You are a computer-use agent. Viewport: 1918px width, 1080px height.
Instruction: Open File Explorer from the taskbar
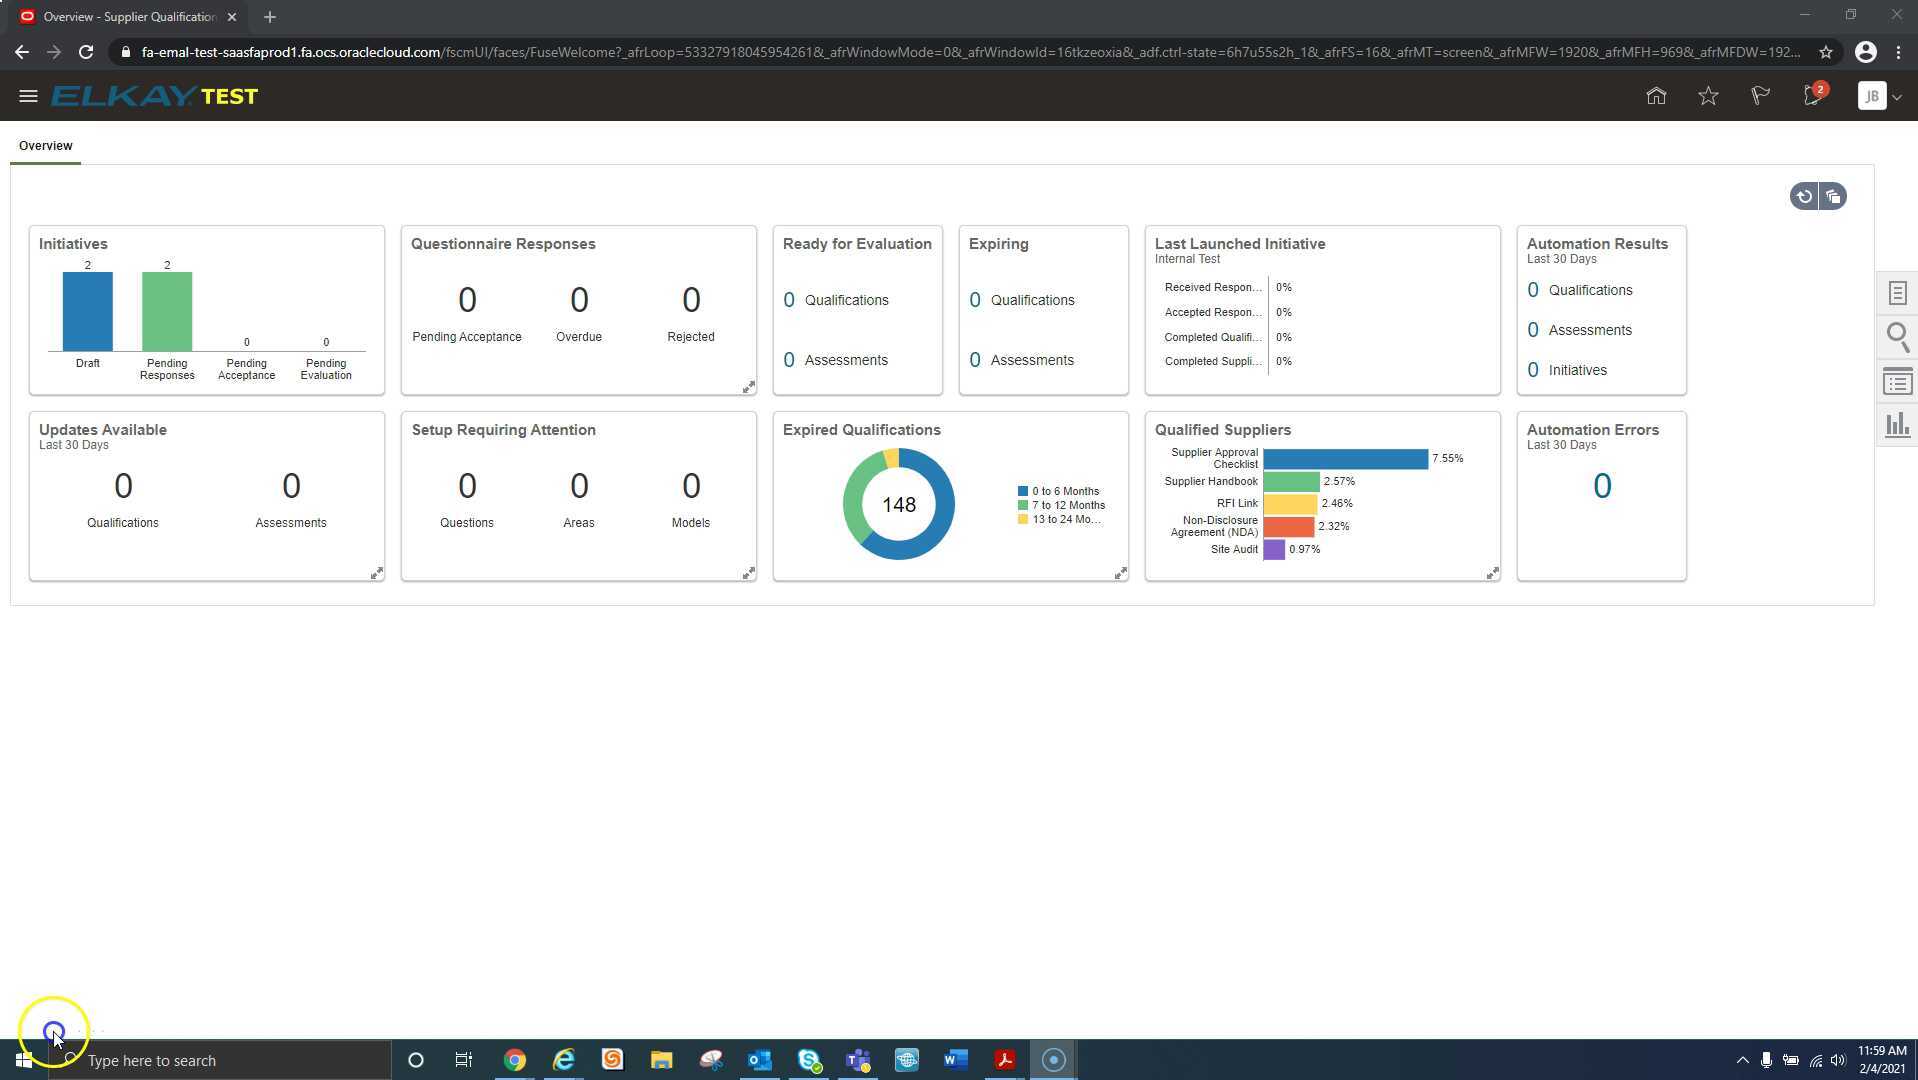tap(662, 1060)
